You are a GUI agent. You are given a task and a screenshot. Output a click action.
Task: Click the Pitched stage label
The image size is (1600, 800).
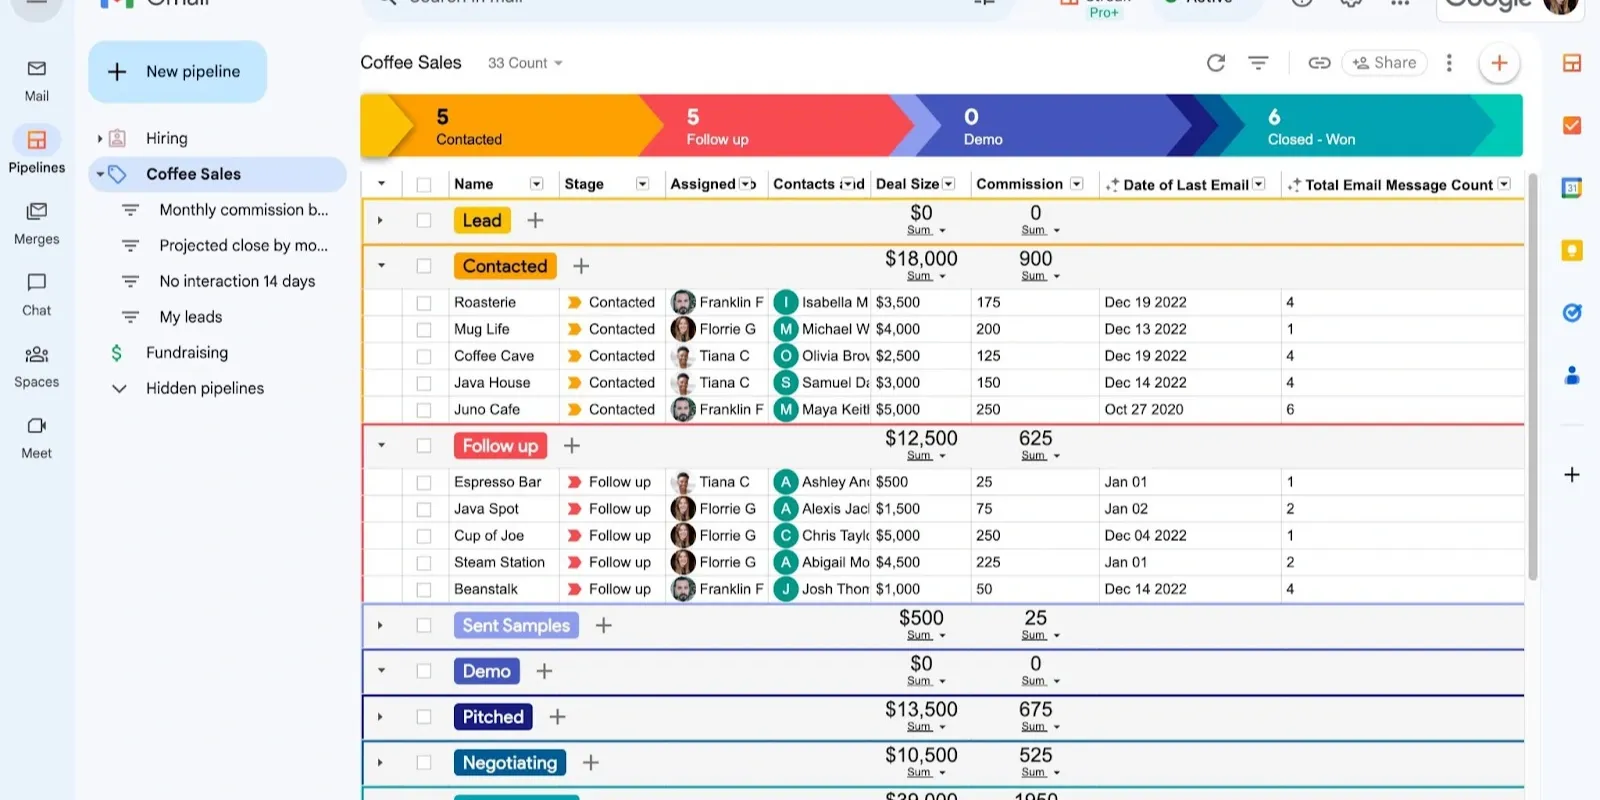click(x=493, y=717)
